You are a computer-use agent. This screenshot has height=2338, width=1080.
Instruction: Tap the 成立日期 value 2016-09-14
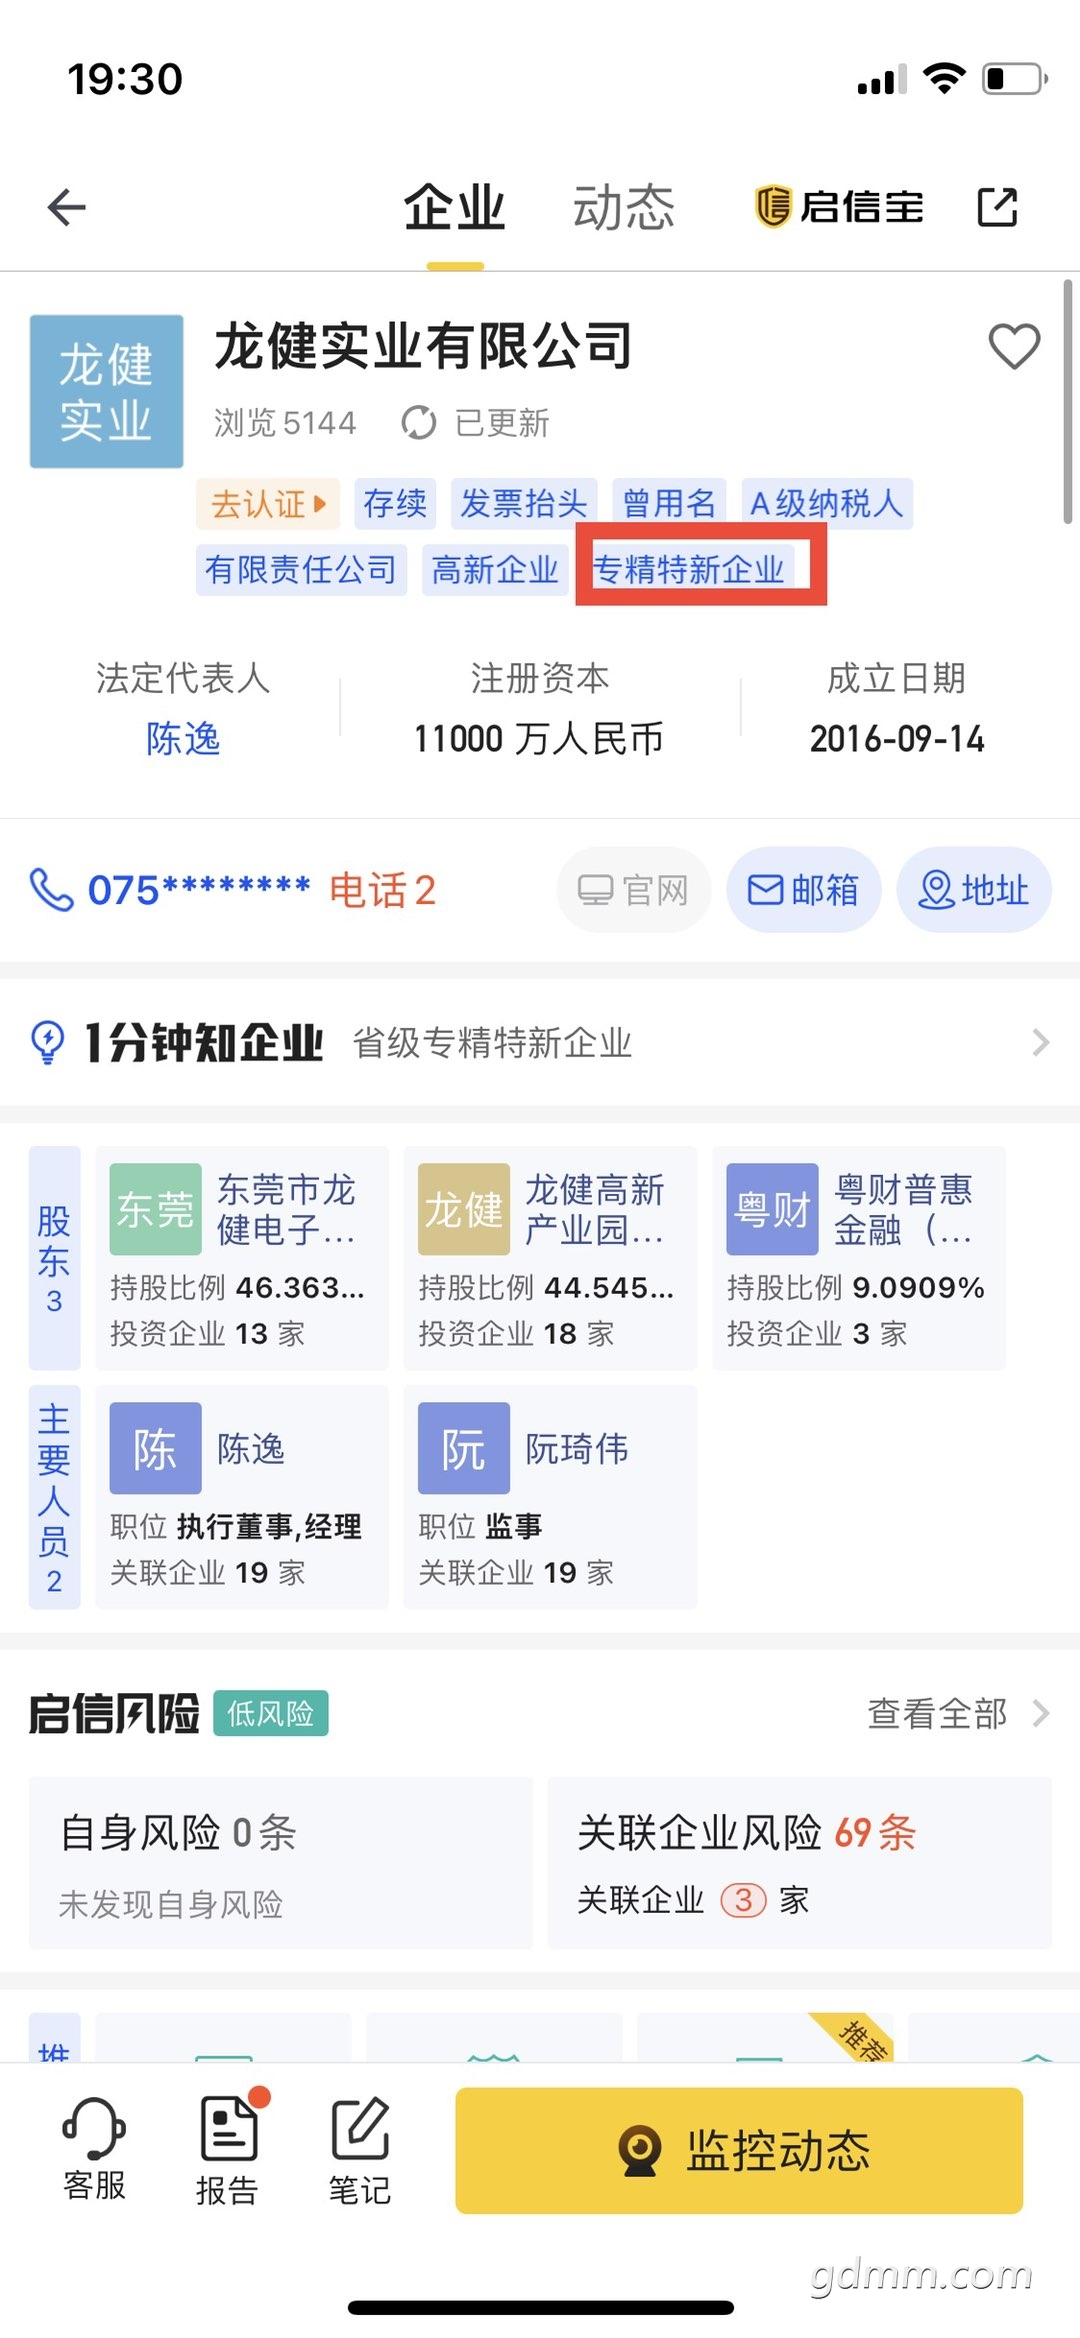pyautogui.click(x=897, y=739)
